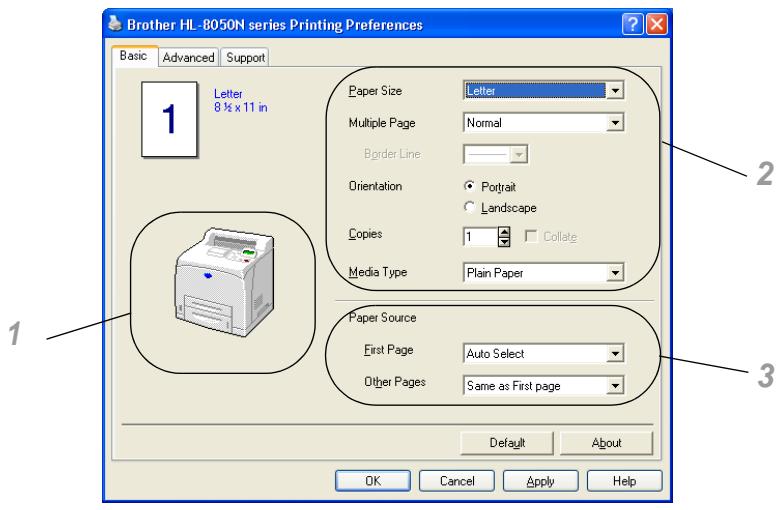This screenshot has height=510, width=782.
Task: Click the '8 ½ x 11 in' dimension text
Action: pos(241,107)
